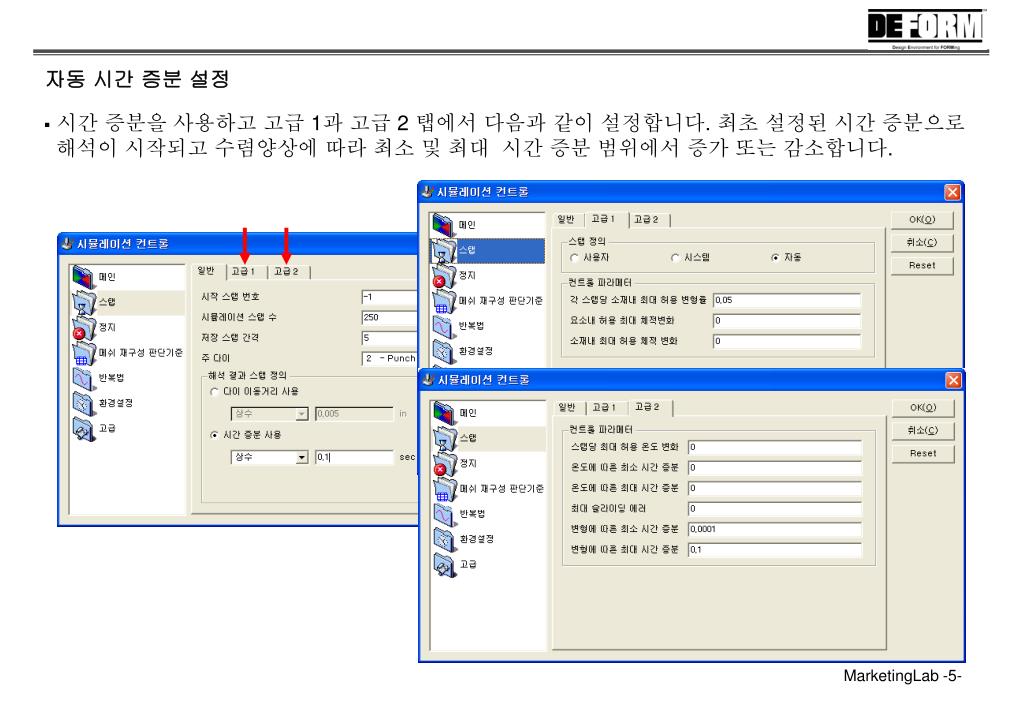The image size is (1023, 708).
Task: Click 메인 icon in left dialog
Action: click(84, 277)
